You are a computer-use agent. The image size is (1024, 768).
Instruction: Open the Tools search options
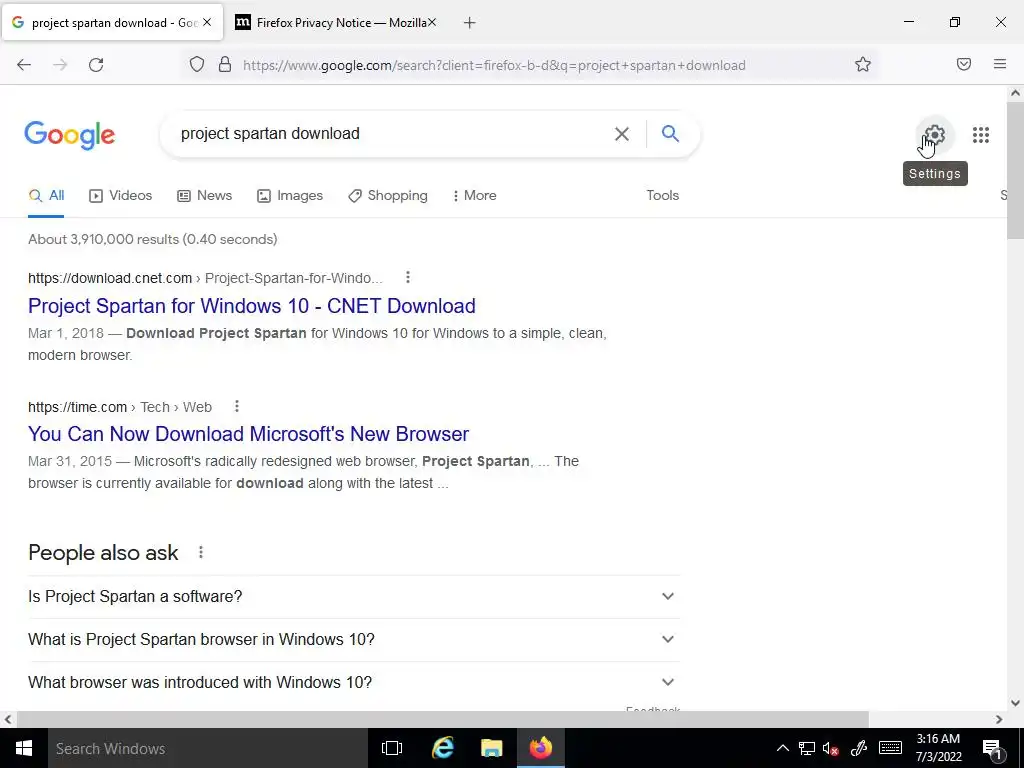point(662,195)
